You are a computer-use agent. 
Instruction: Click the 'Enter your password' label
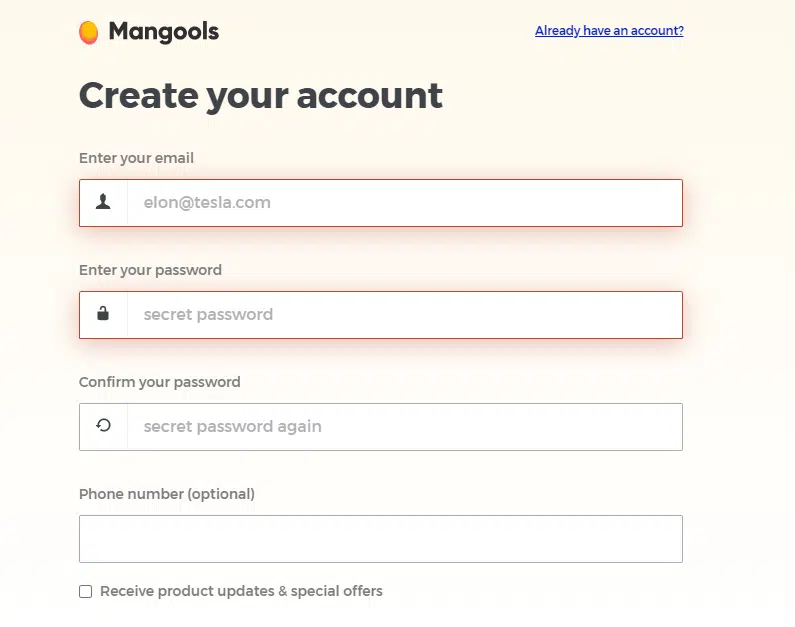coord(150,270)
